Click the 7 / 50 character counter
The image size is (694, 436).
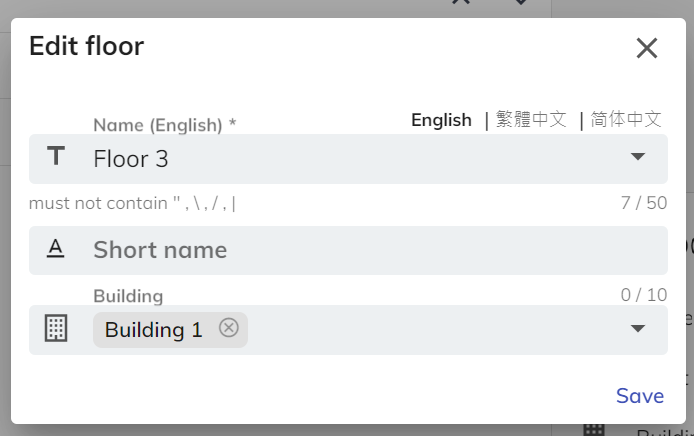(643, 203)
